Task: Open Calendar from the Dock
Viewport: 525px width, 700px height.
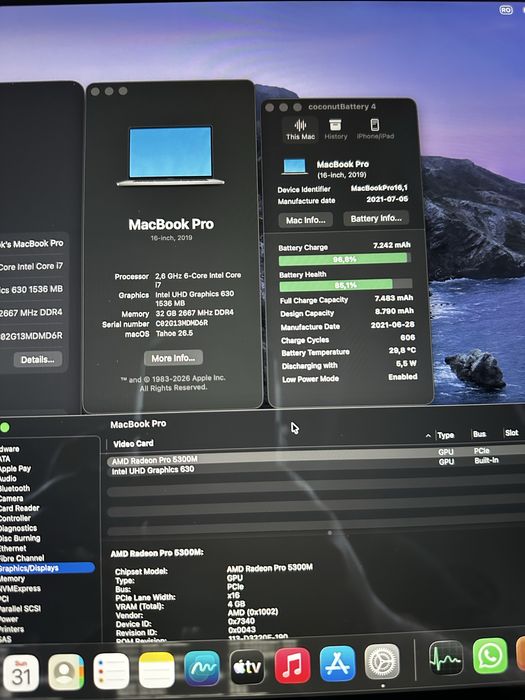Action: point(21,673)
